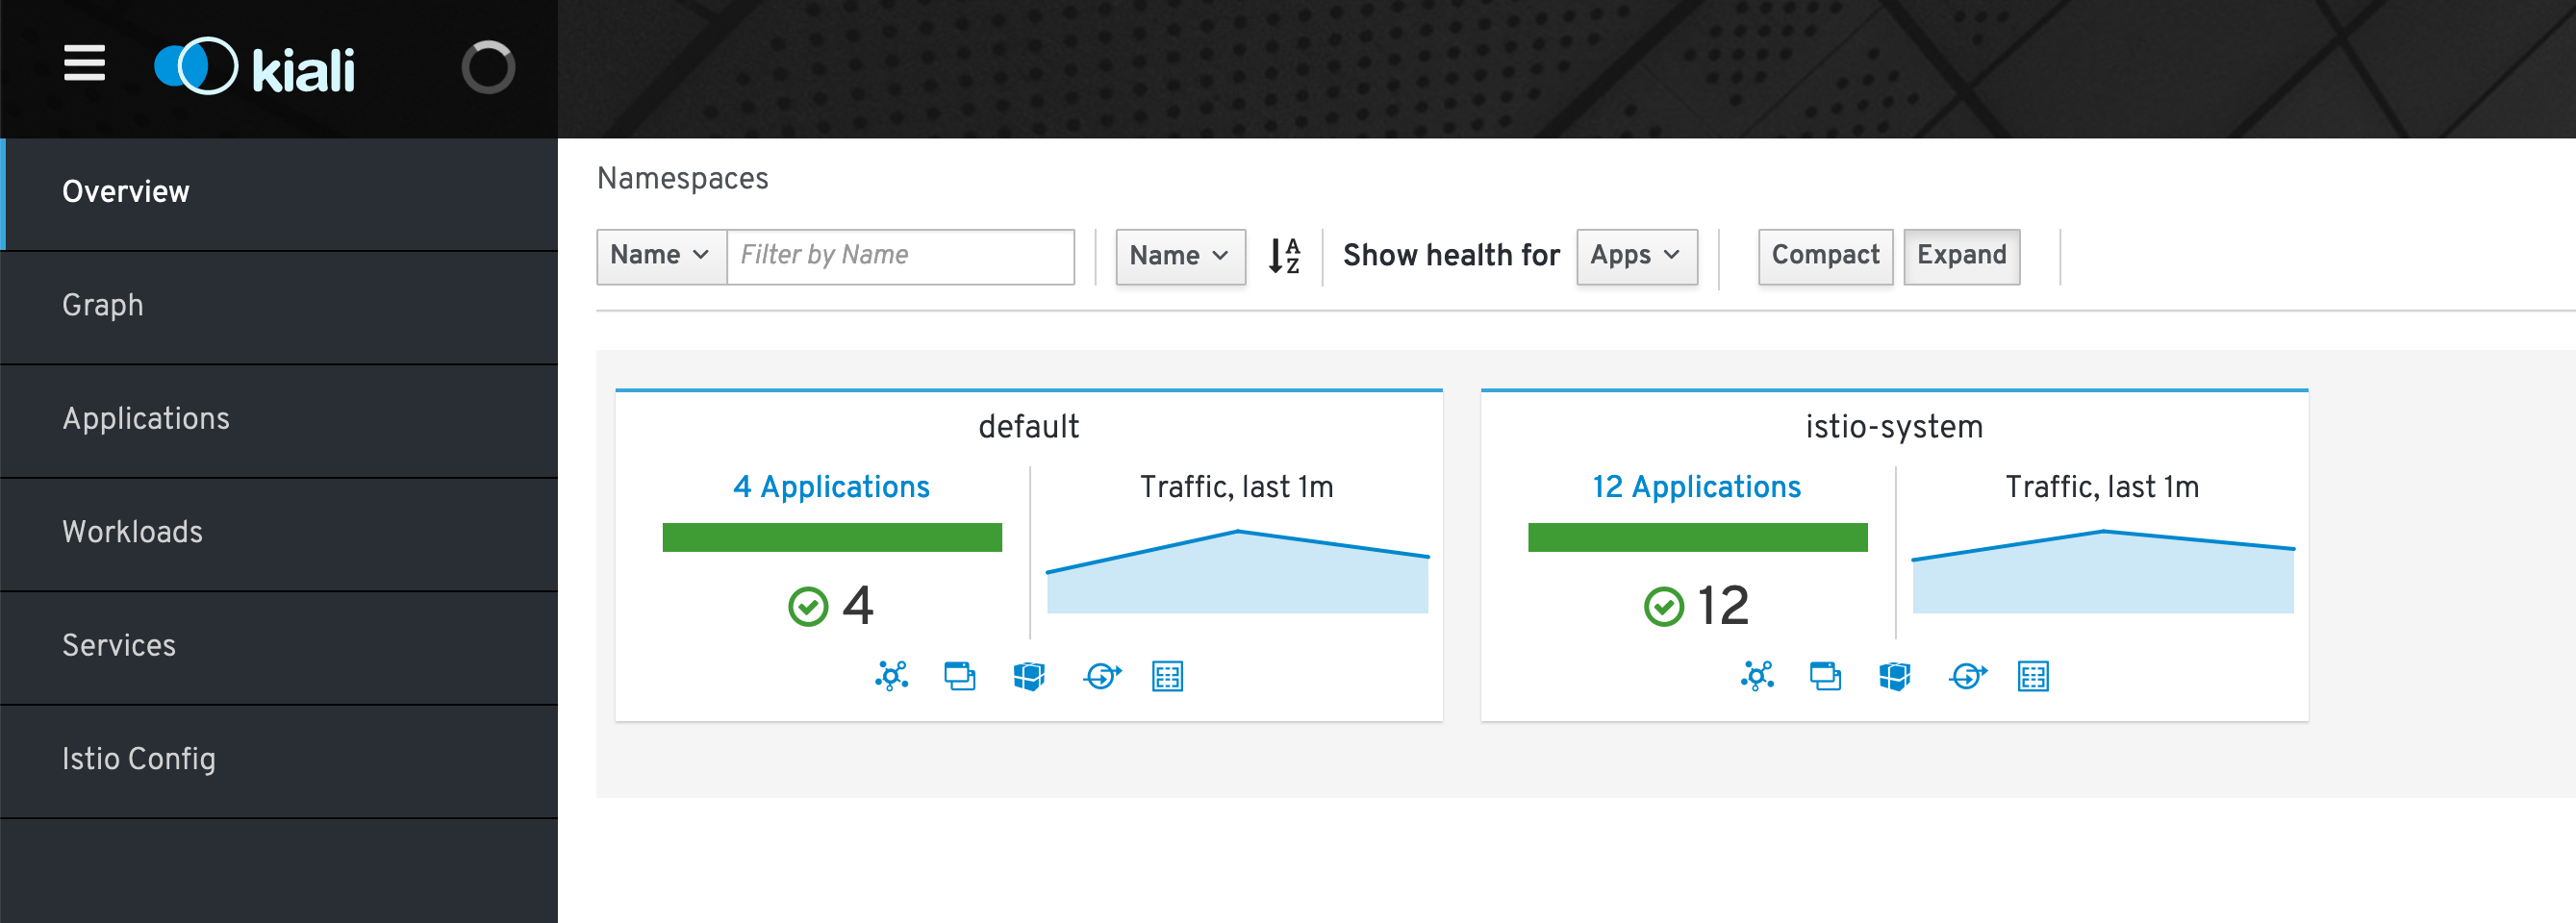2576x923 pixels.
Task: Toggle the hamburger navigation menu
Action: [84, 64]
